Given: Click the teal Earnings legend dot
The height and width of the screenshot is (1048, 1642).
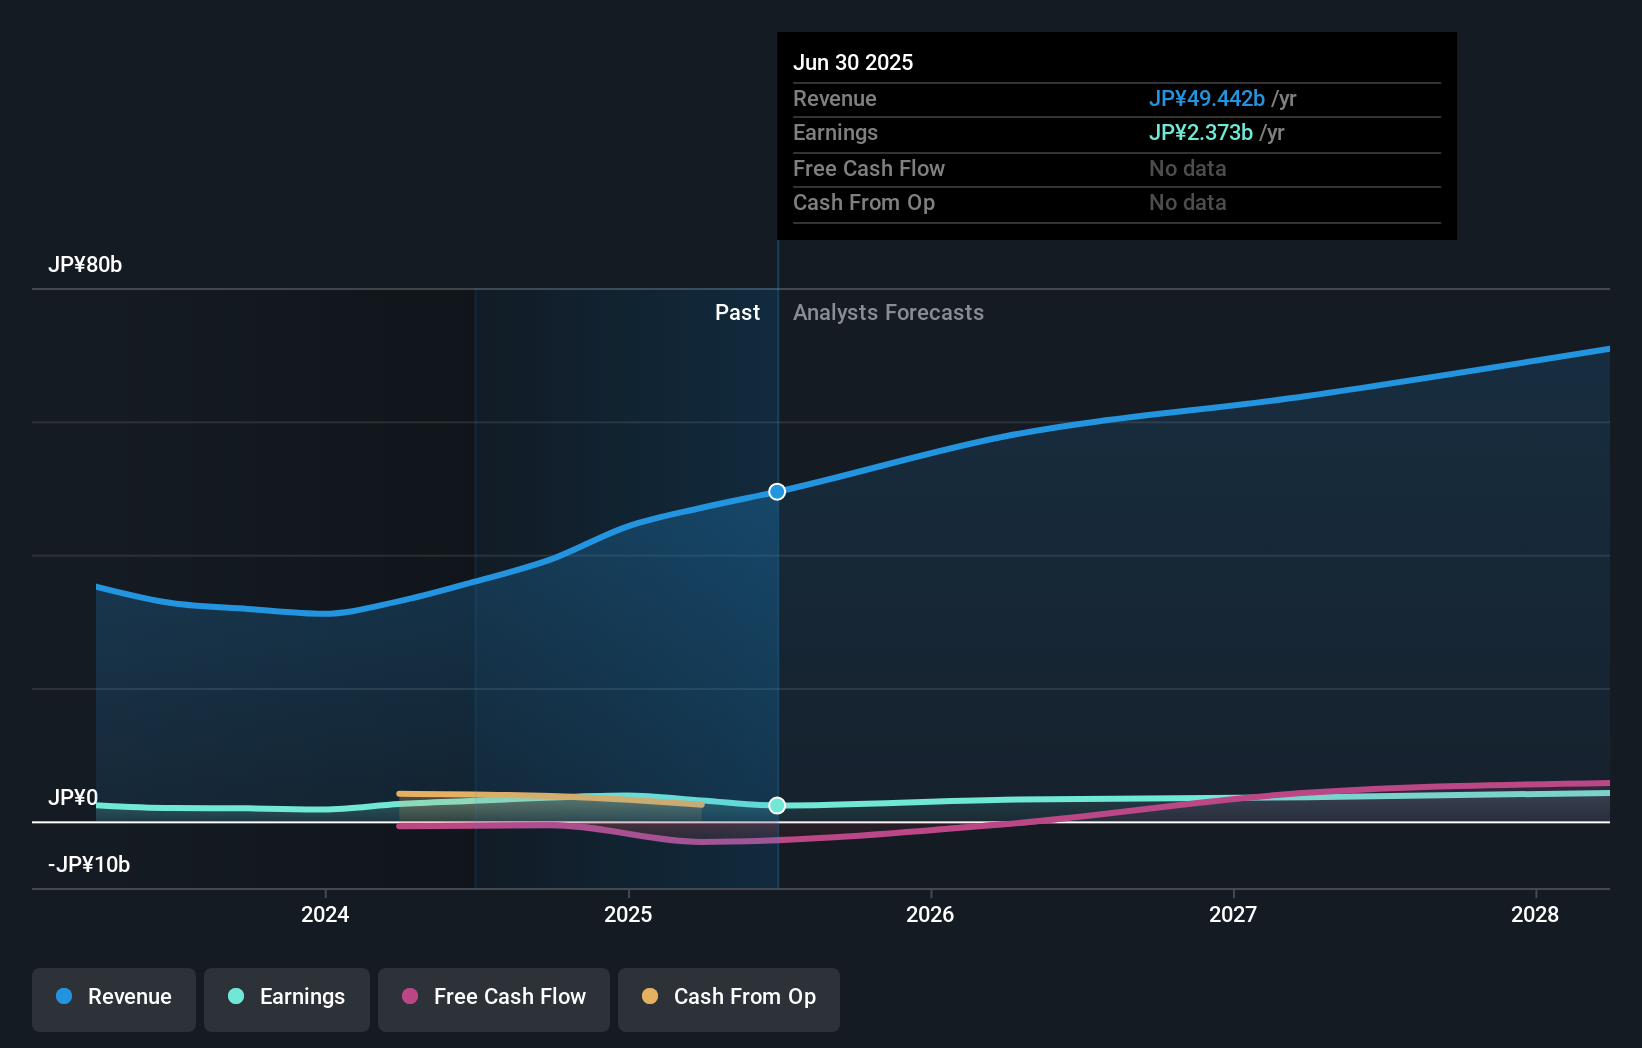Looking at the screenshot, I should [236, 996].
